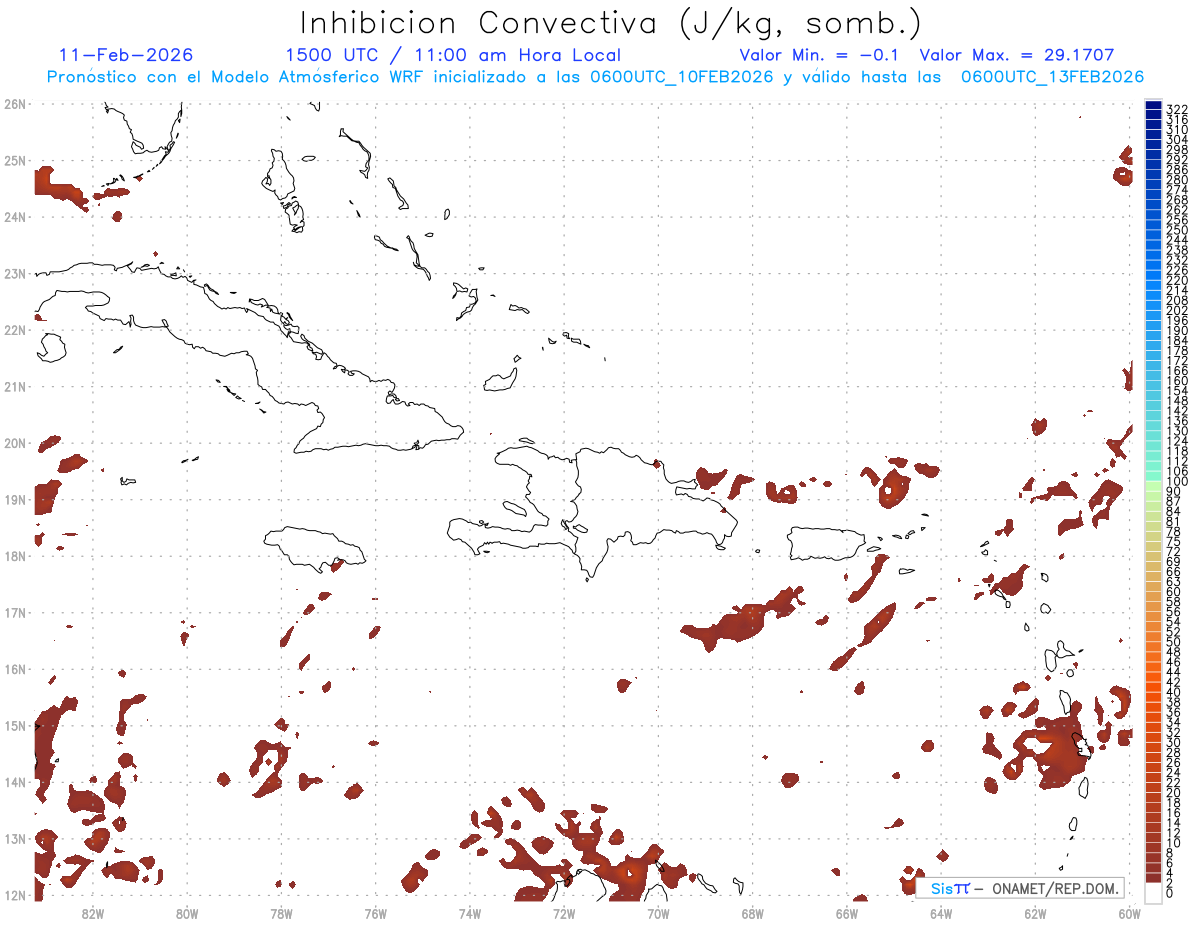Click the '14N' latitude label
The width and height of the screenshot is (1200, 927).
[x=15, y=782]
